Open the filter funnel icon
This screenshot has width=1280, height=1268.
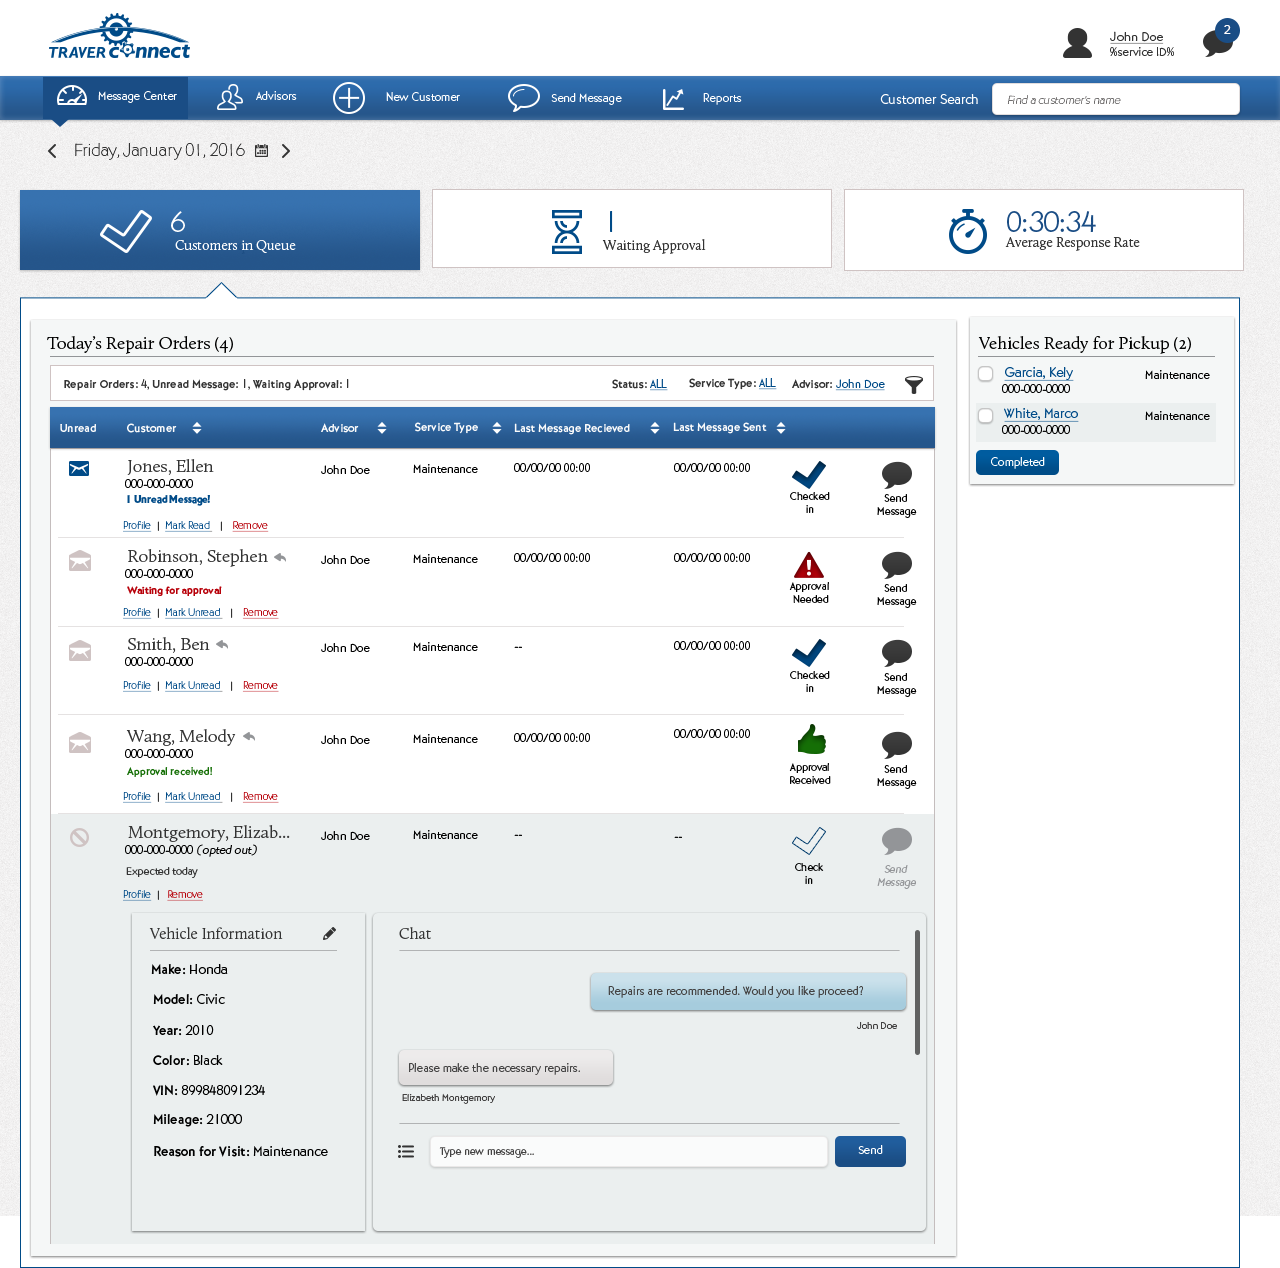913,385
